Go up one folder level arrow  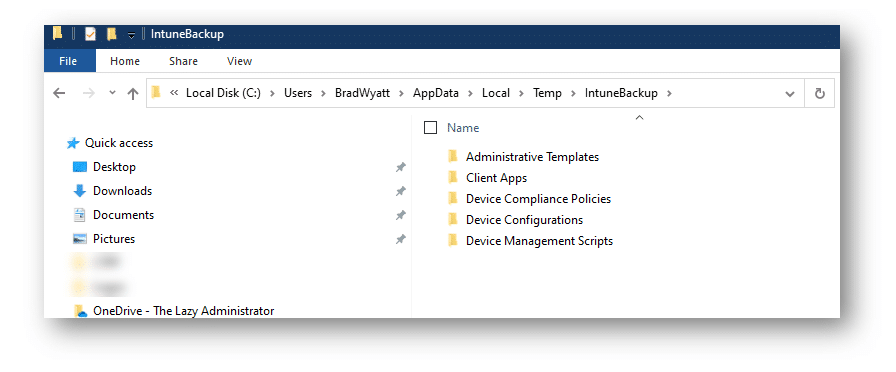pos(133,93)
